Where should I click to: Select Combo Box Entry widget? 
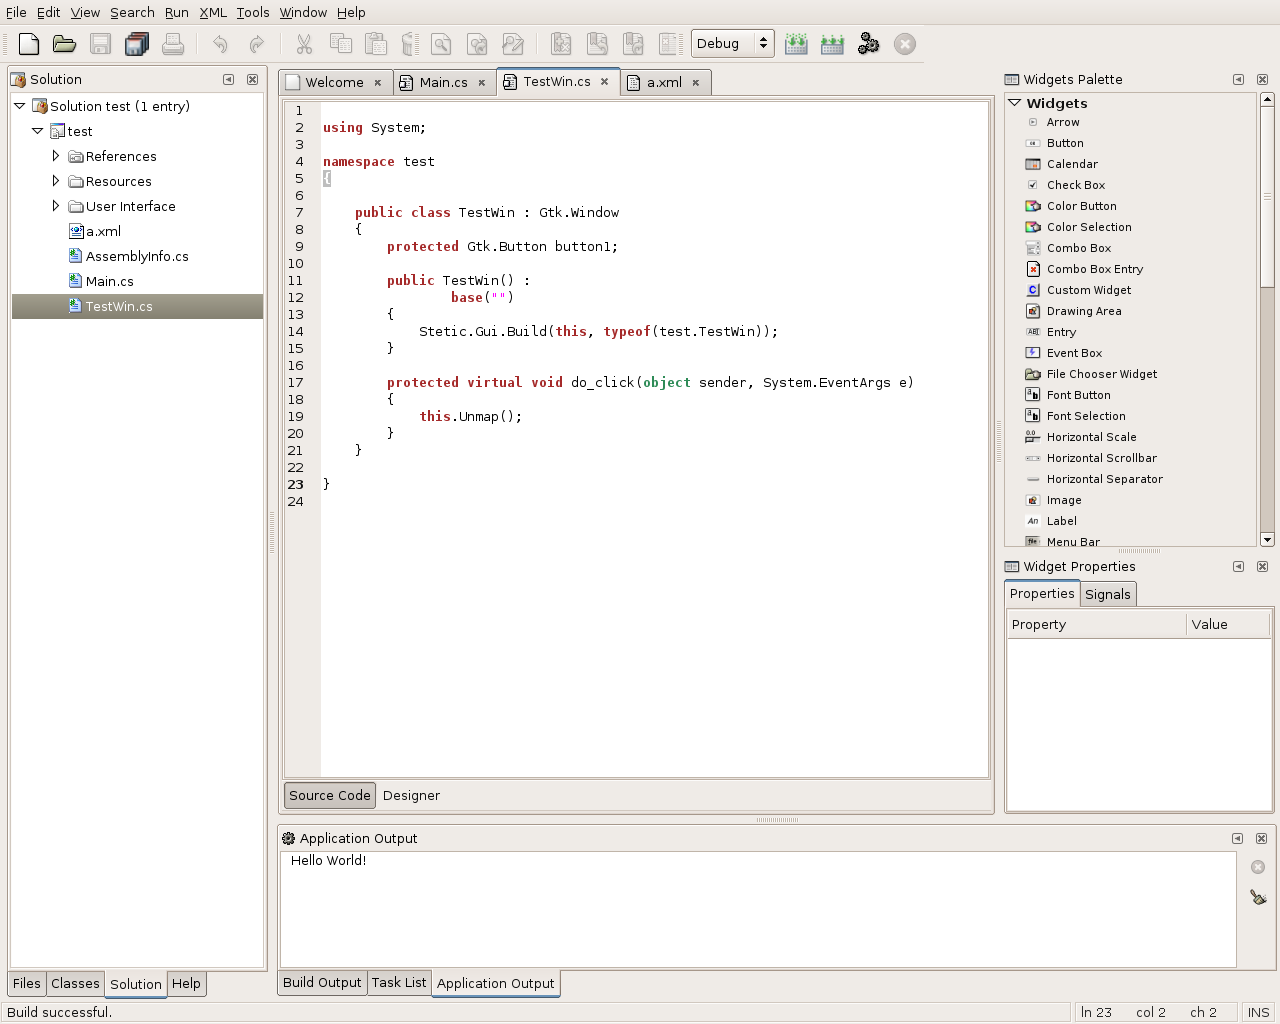click(x=1095, y=269)
